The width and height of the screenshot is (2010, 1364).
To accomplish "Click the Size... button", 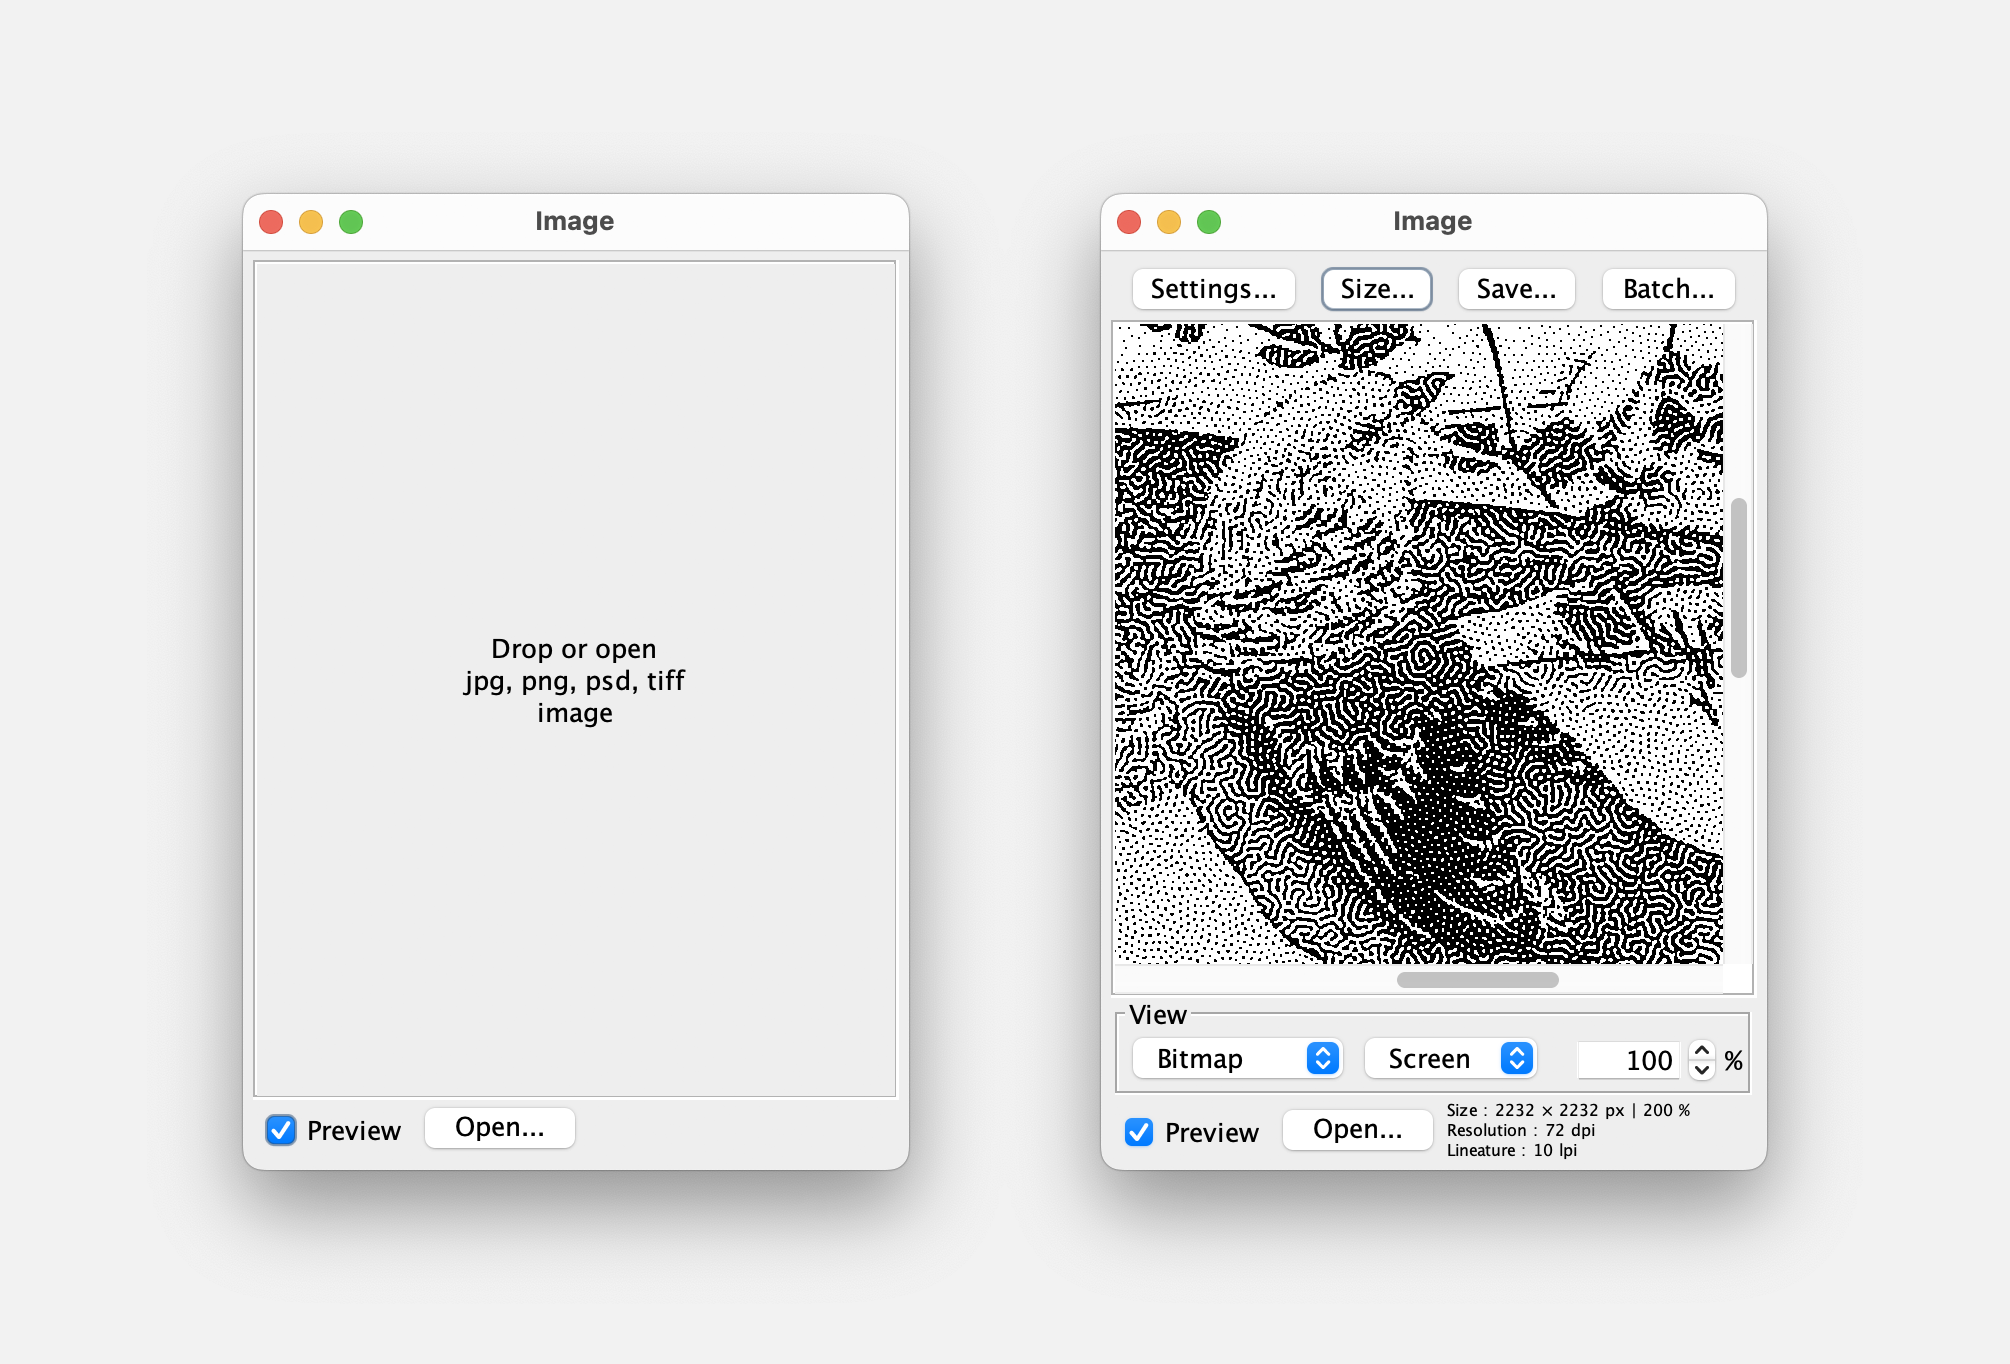I will (x=1376, y=289).
